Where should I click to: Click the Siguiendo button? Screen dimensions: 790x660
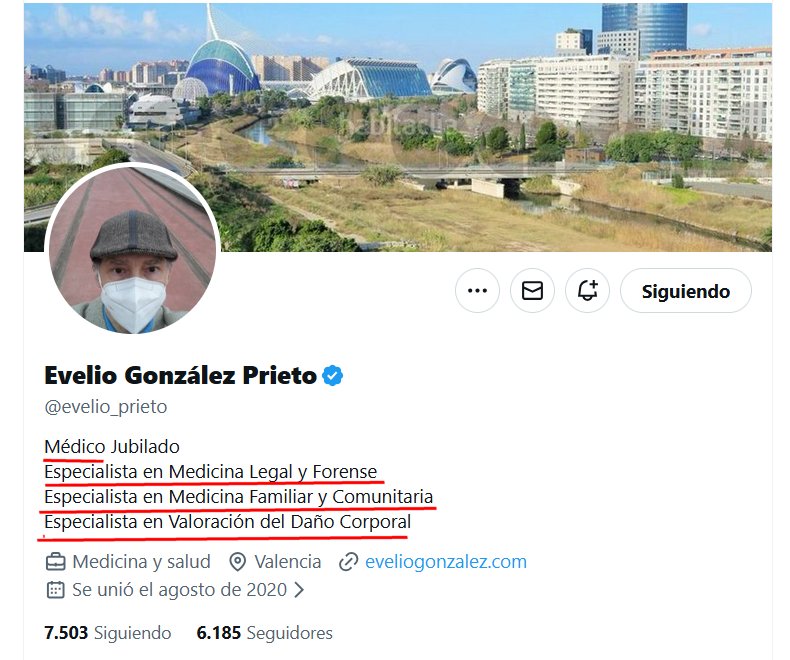pos(685,291)
